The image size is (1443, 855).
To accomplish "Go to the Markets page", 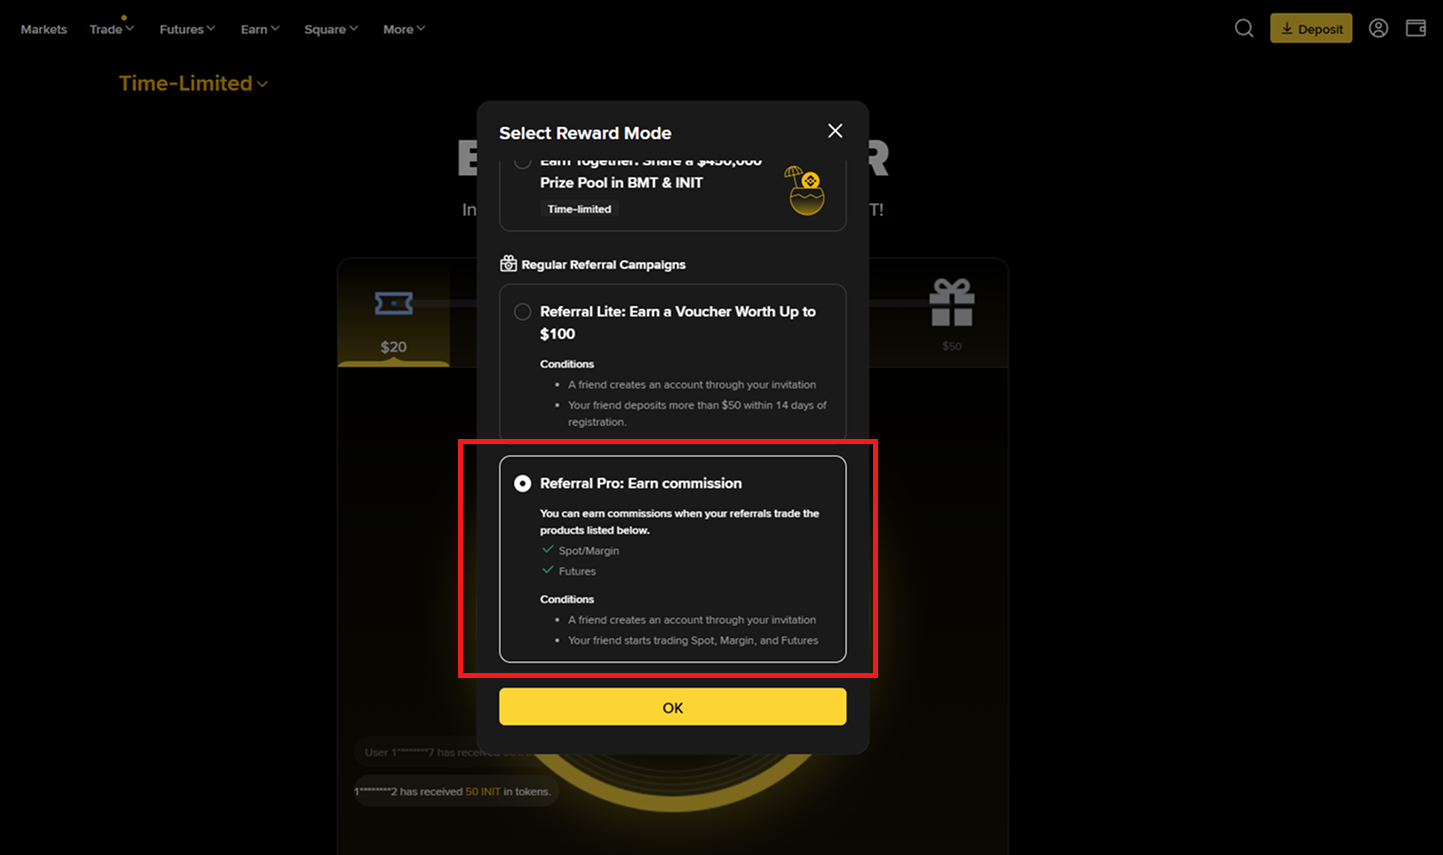I will pos(44,29).
